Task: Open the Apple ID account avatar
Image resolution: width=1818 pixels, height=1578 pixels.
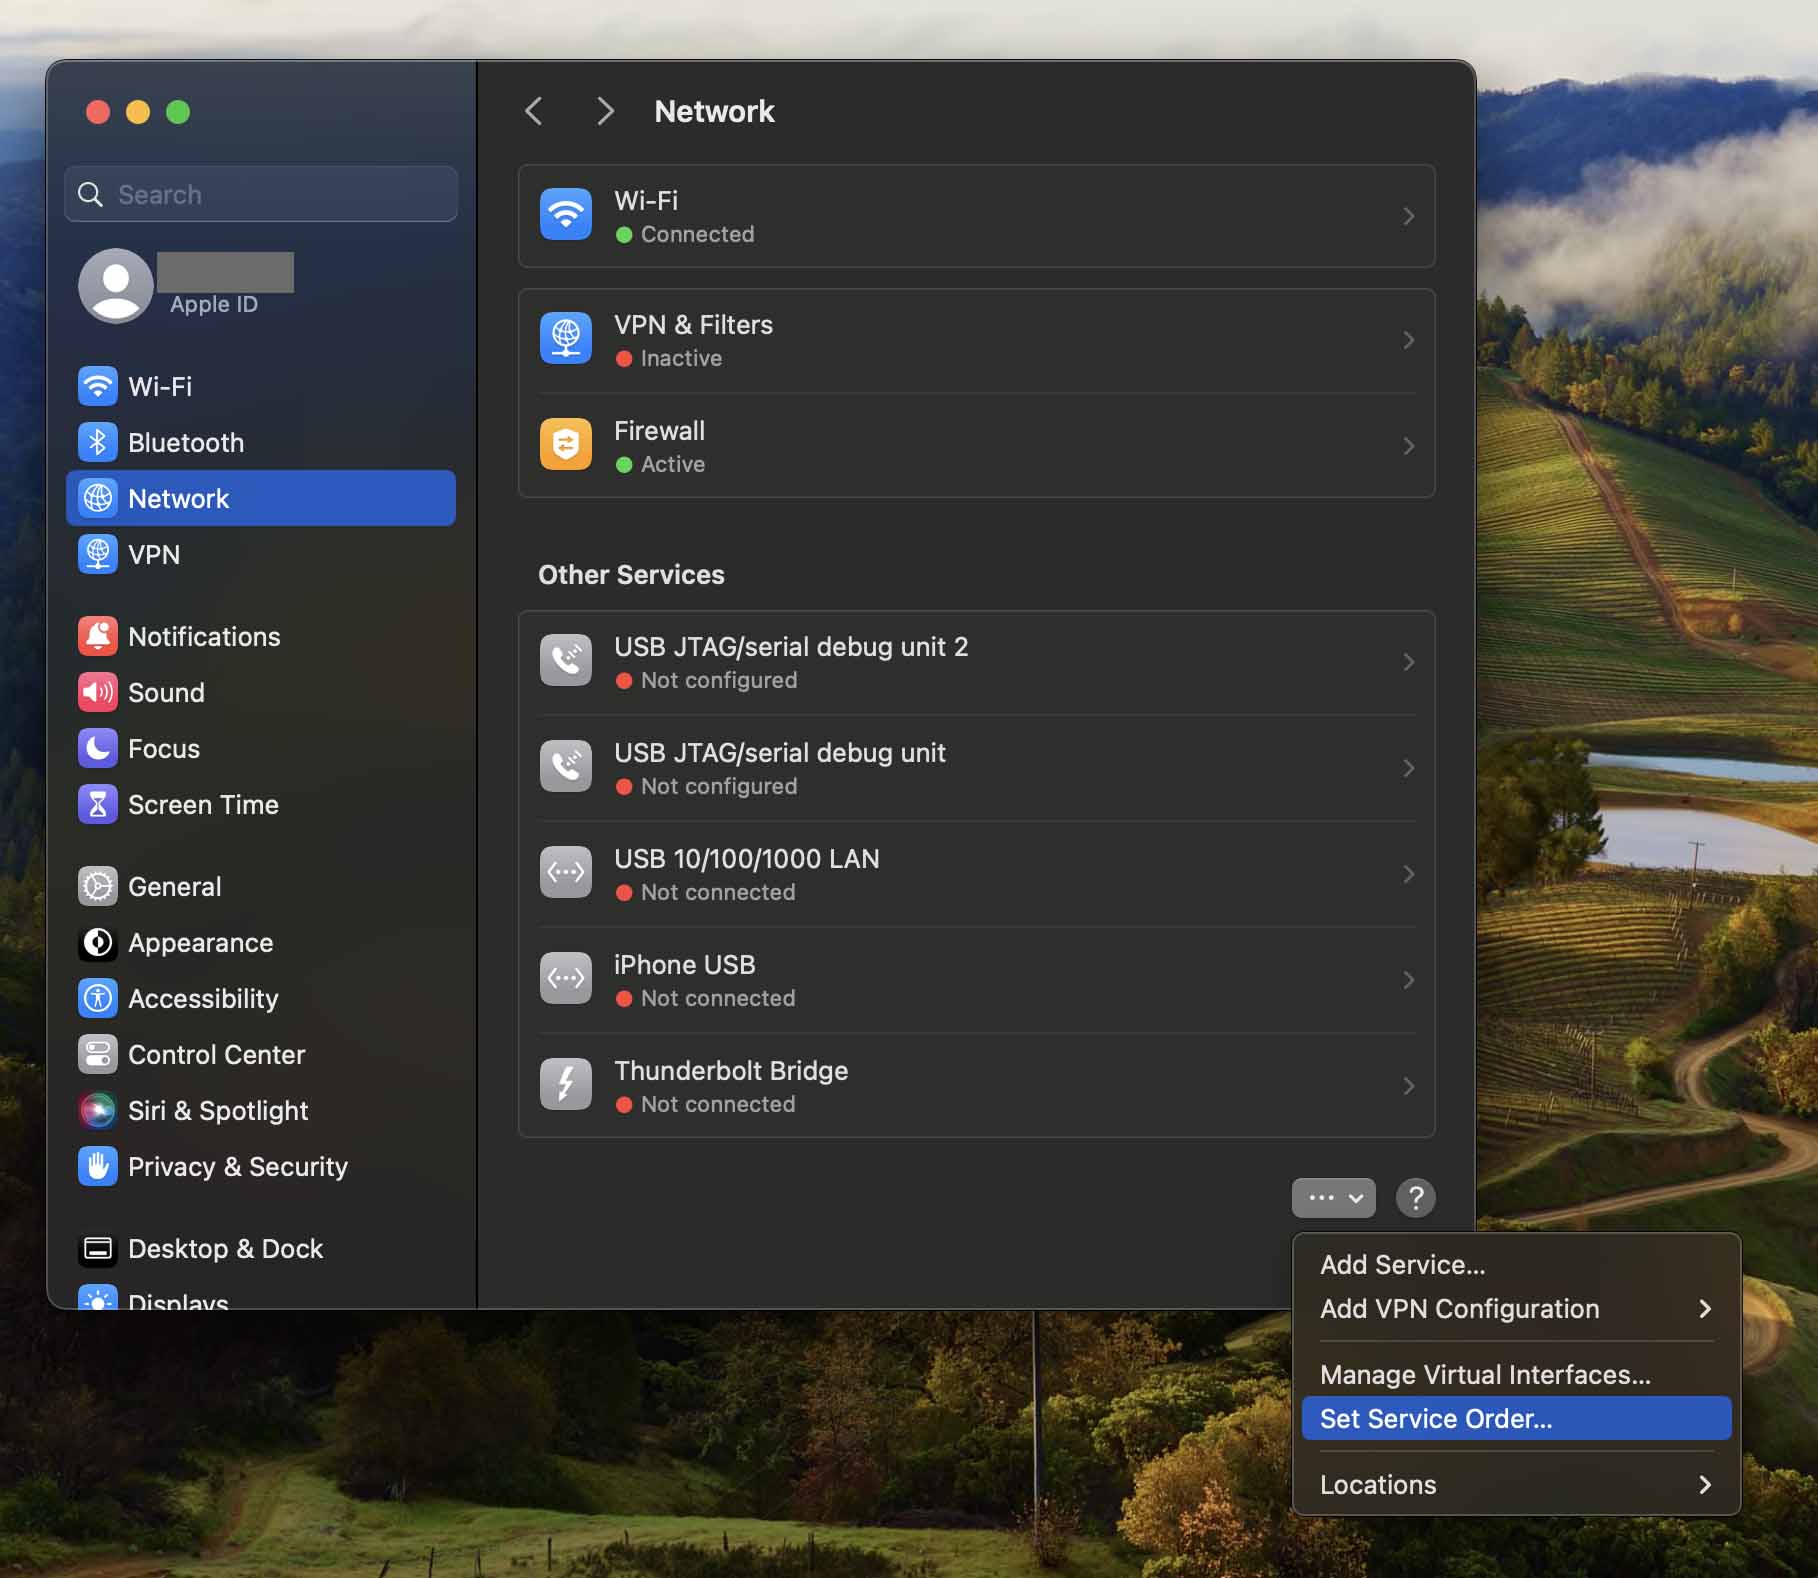Action: (x=116, y=286)
